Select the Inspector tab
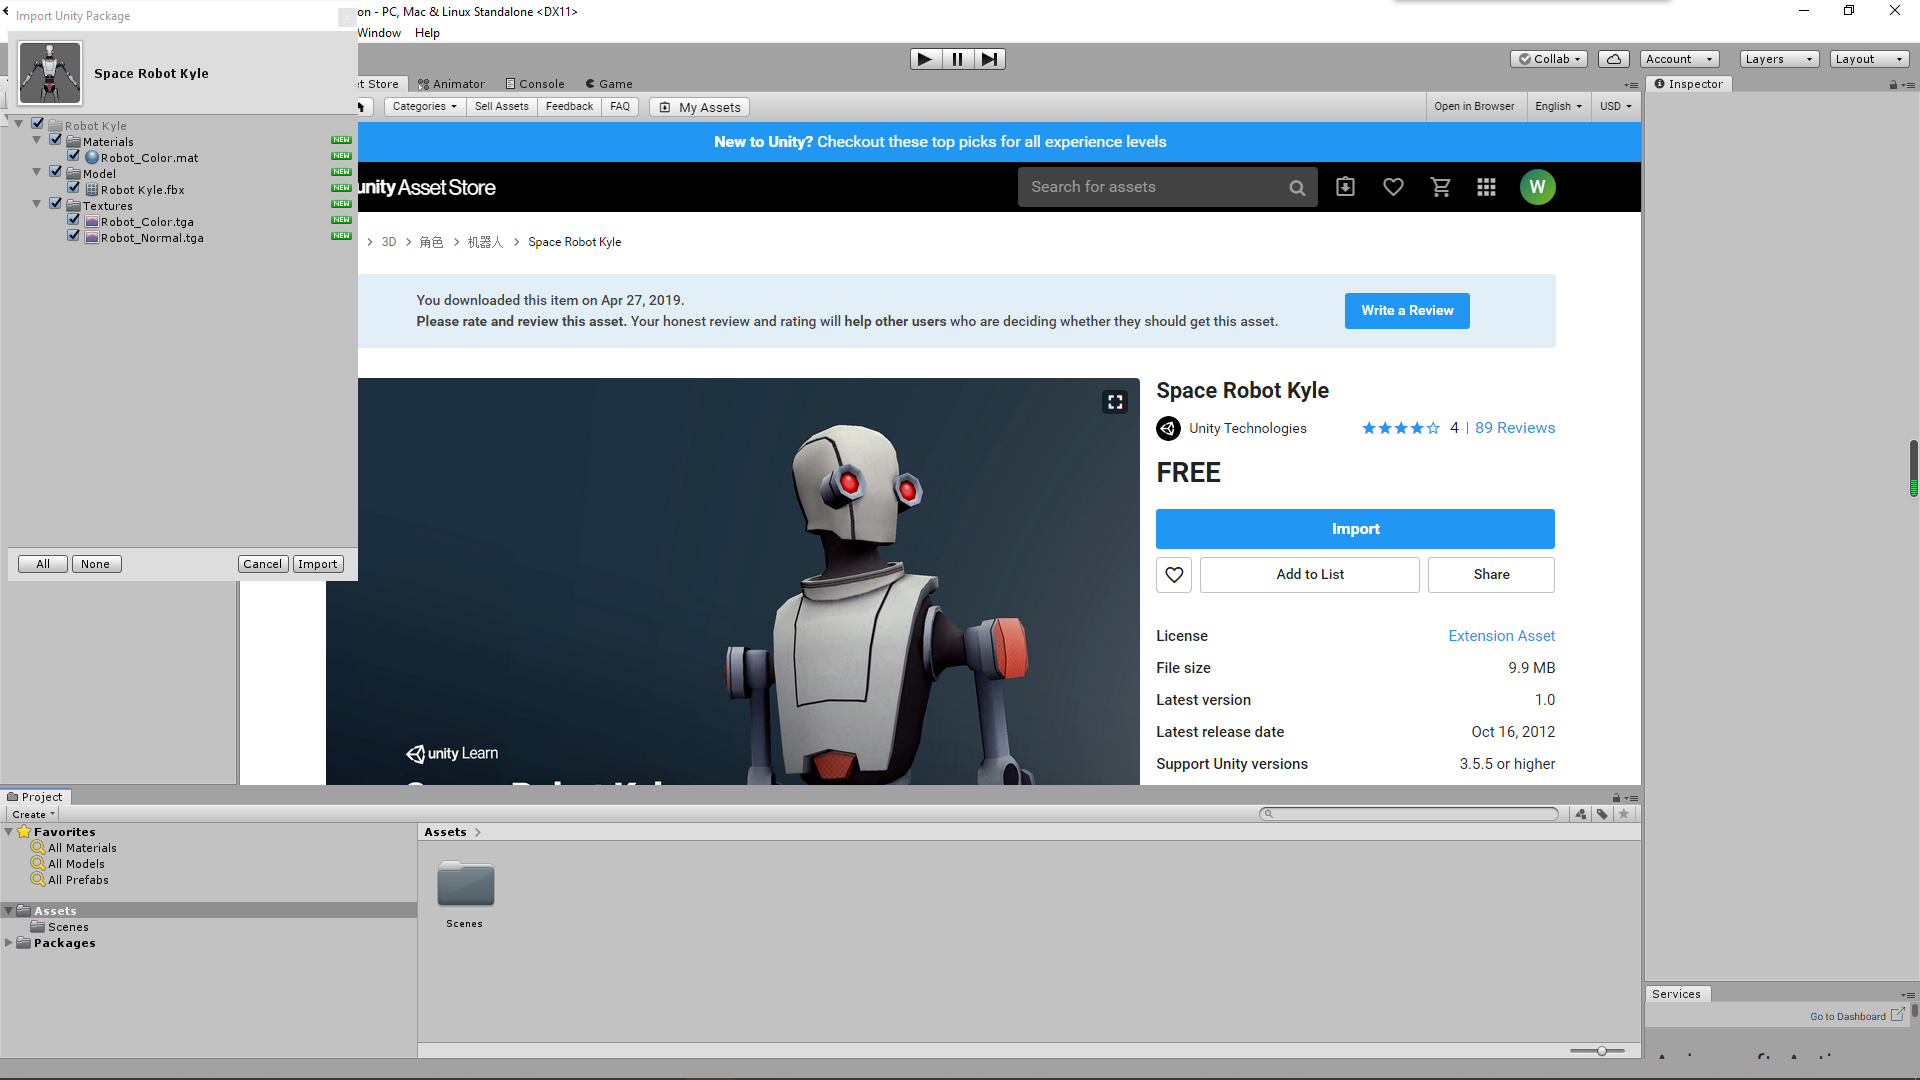Viewport: 1920px width, 1080px height. click(1689, 84)
